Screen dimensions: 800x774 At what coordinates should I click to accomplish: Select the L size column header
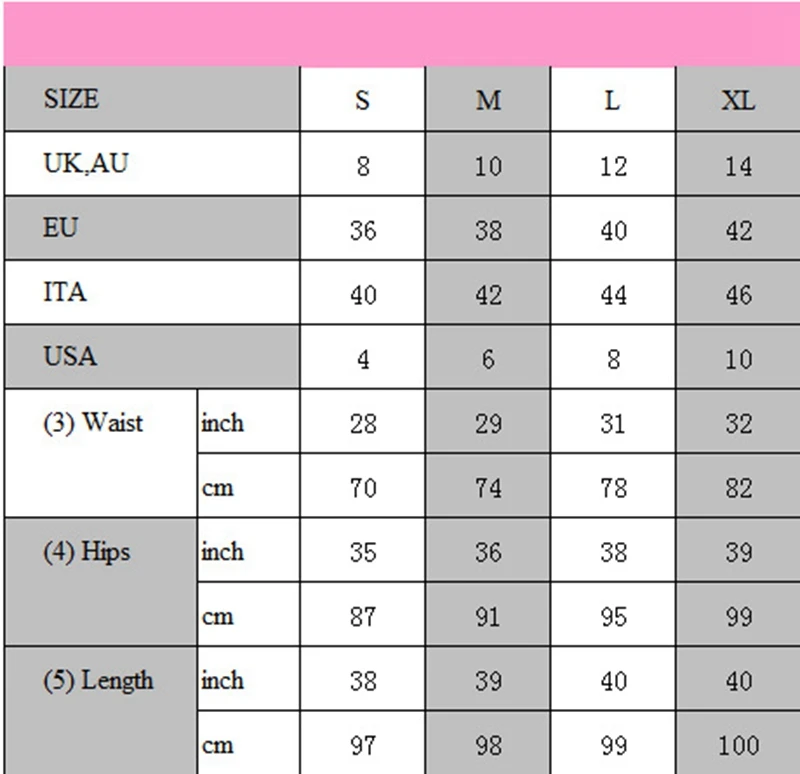[613, 98]
